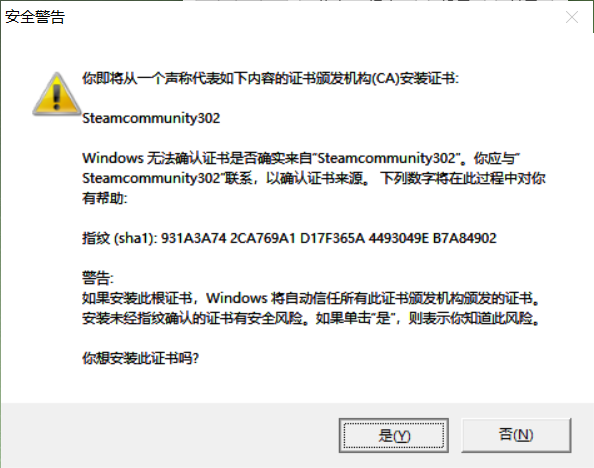The height and width of the screenshot is (468, 594).
Task: Click the 有帮助: text line
Action: 105,198
